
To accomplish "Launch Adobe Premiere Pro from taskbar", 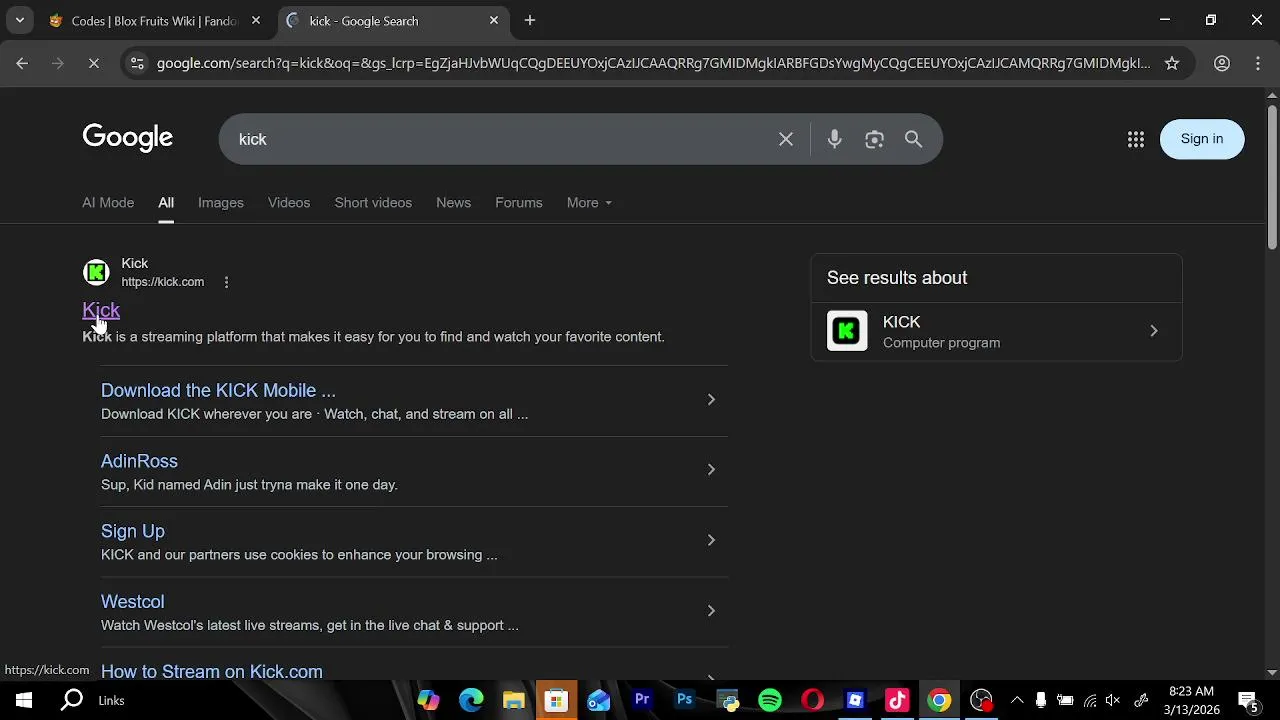I will point(642,700).
